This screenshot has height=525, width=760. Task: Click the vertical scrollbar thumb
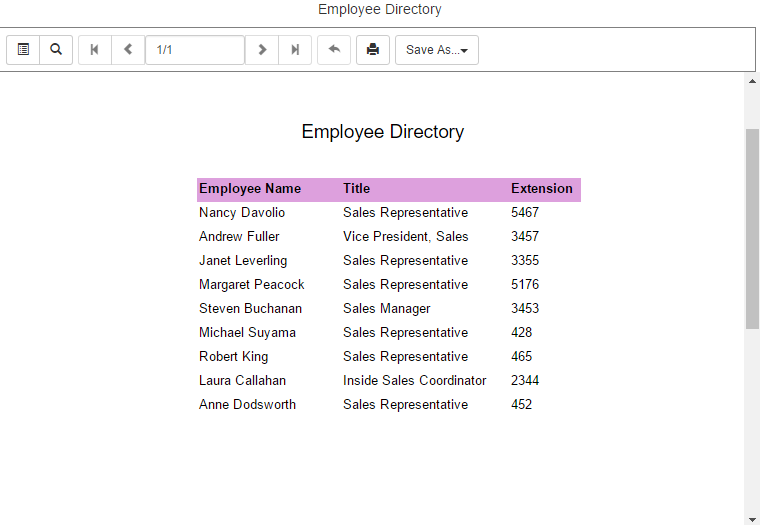752,229
